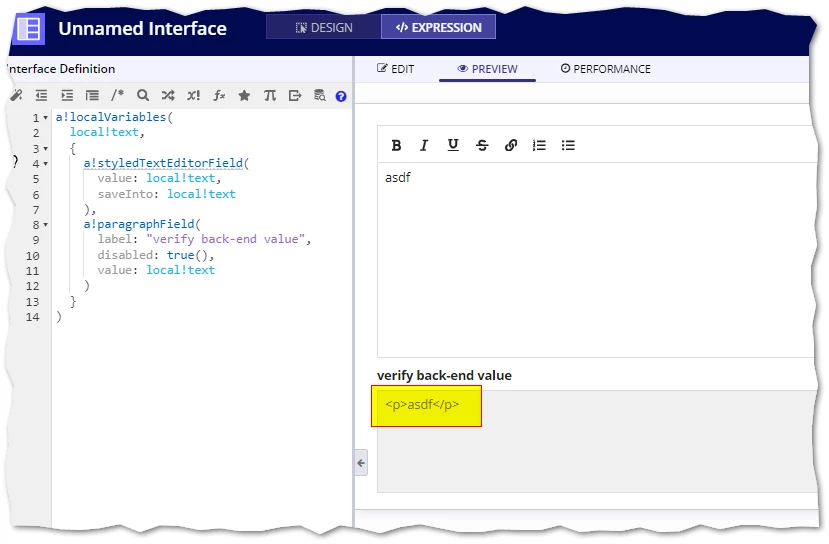Apply bold in the styled text editor
829x544 pixels.
pyautogui.click(x=396, y=145)
